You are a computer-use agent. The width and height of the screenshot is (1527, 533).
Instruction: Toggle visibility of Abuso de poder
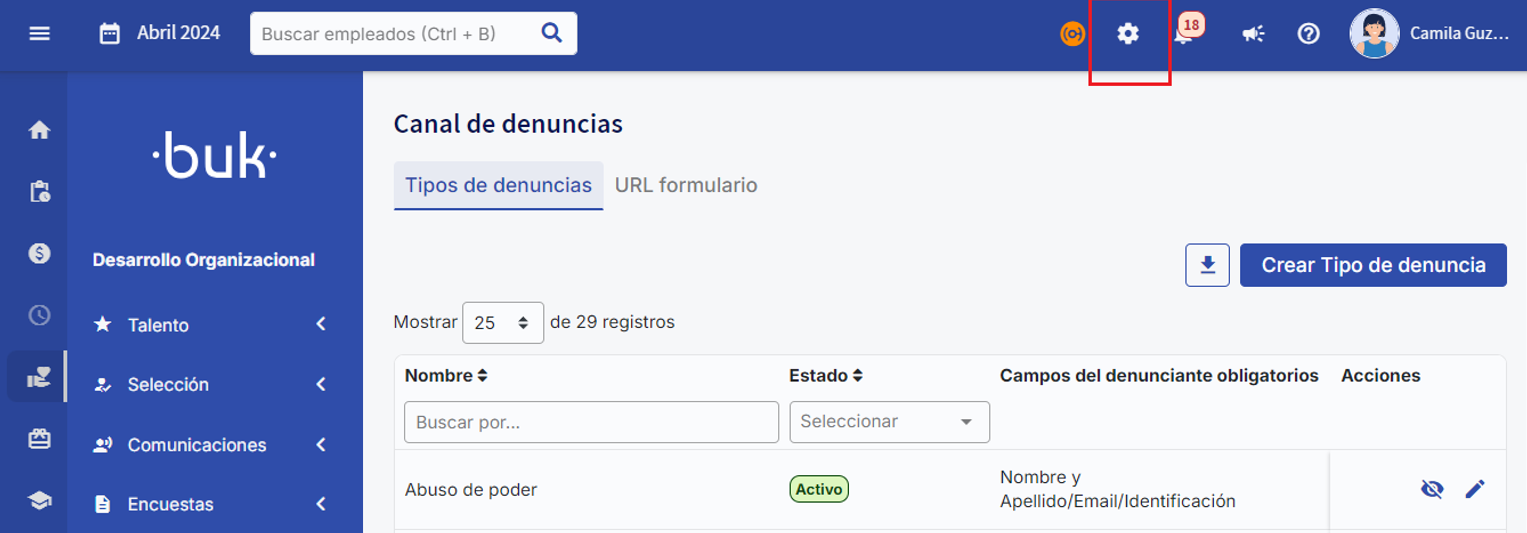[1432, 489]
